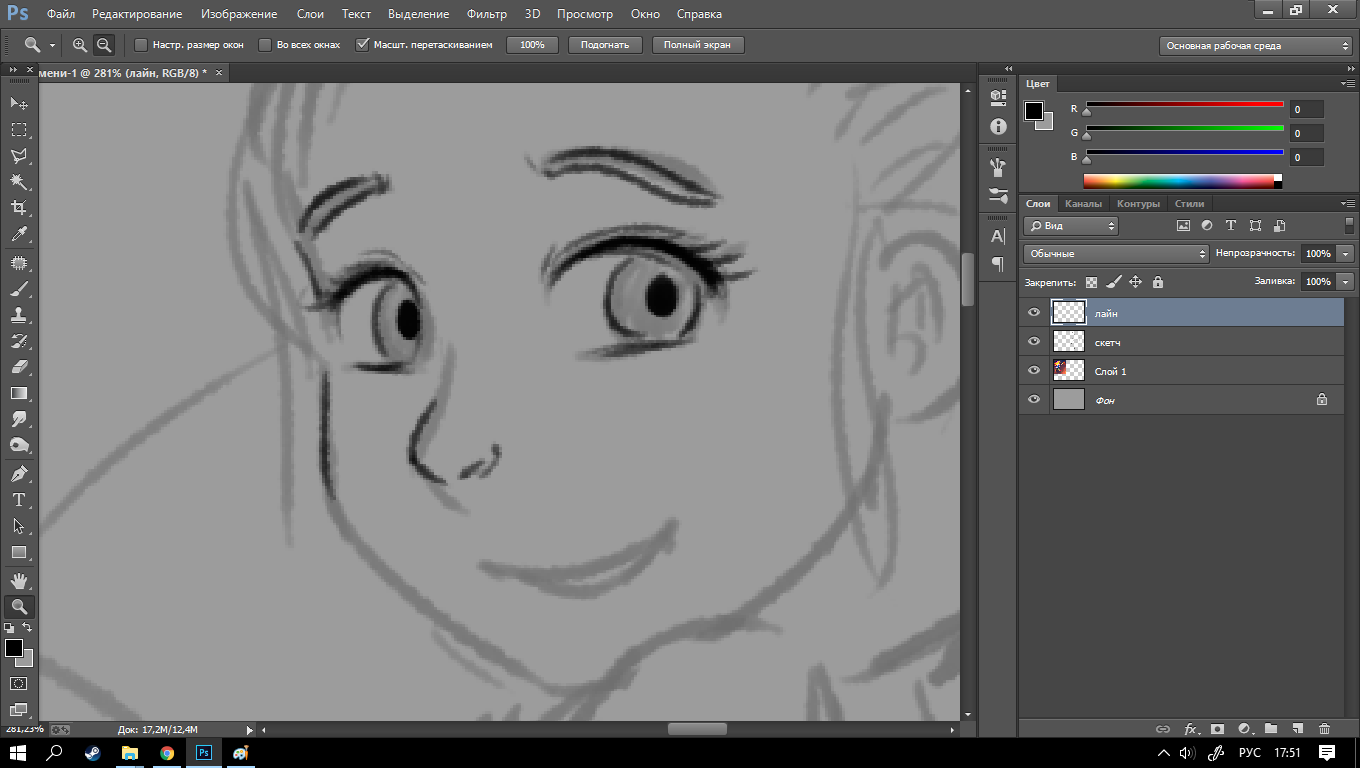Click the 'Полный экран' button
Screen dimensions: 1360x768
697,45
